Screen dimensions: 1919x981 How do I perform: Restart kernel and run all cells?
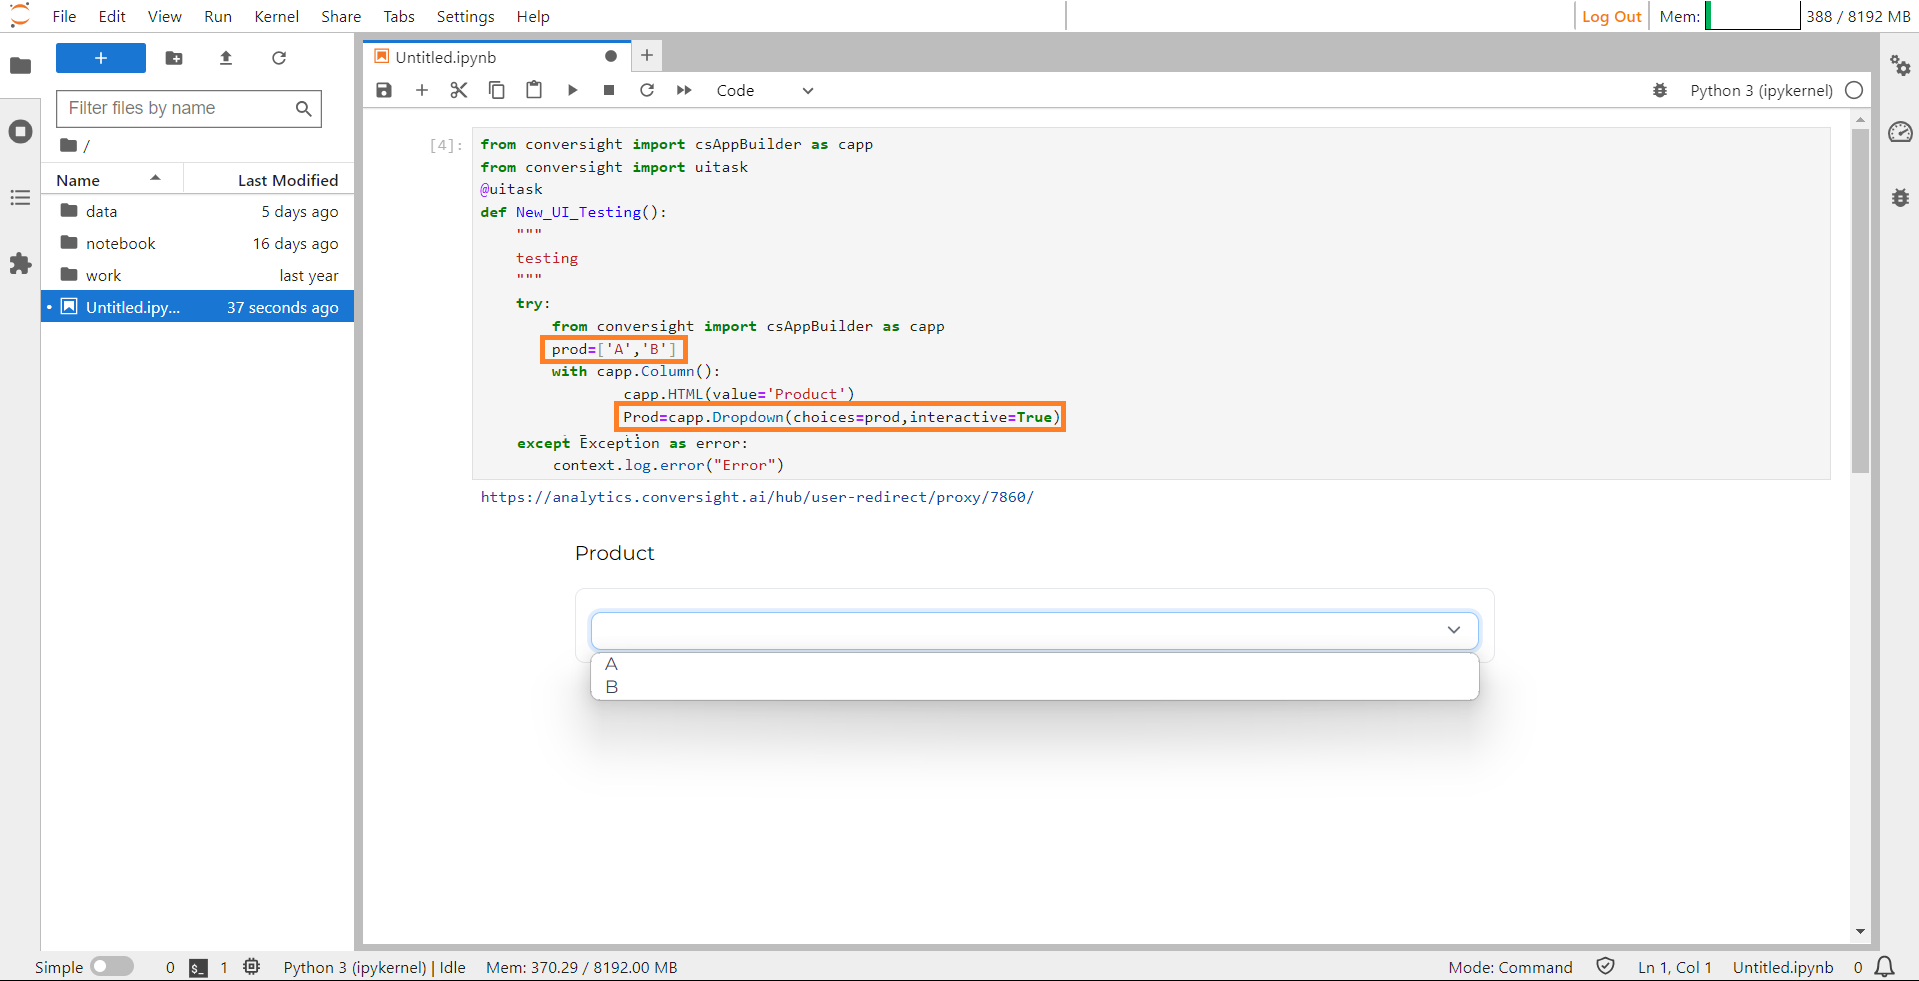[684, 90]
